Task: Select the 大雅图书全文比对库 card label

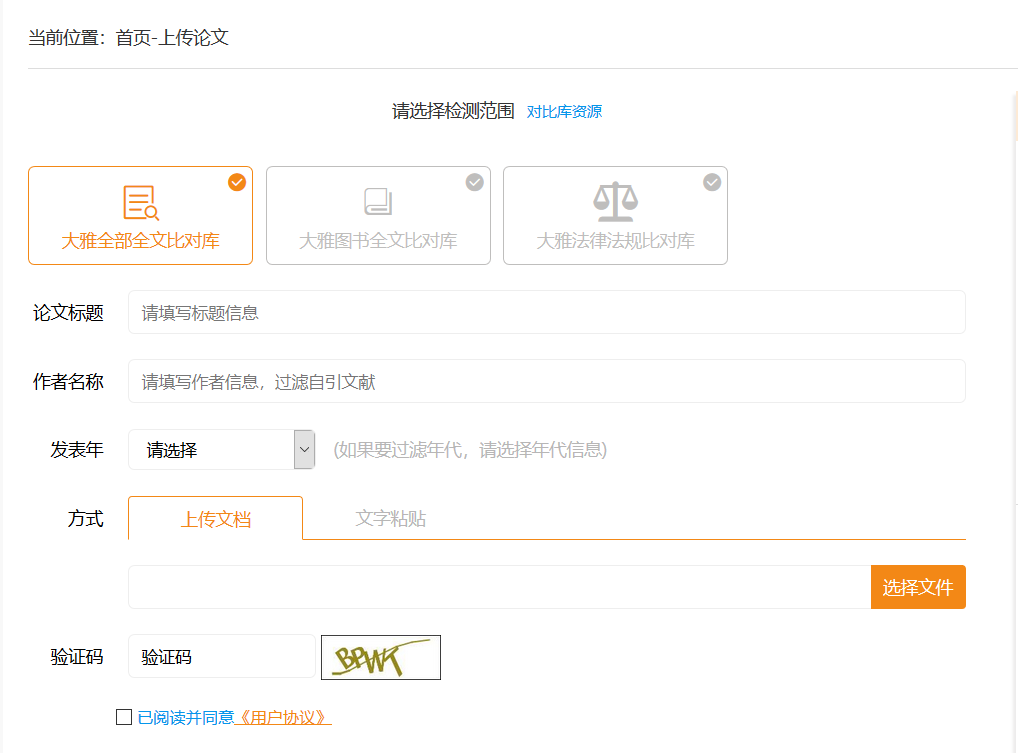Action: tap(378, 241)
